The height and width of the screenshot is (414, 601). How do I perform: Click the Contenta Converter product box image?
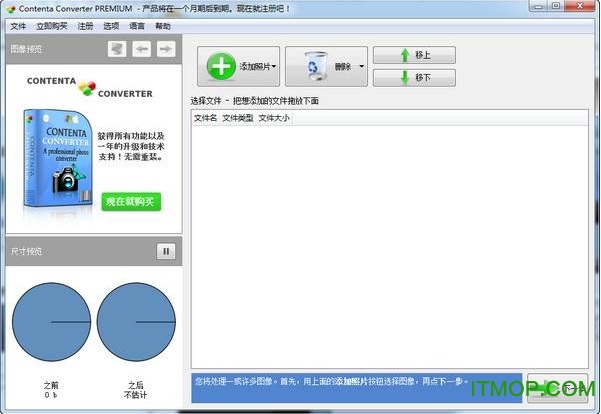pos(58,159)
